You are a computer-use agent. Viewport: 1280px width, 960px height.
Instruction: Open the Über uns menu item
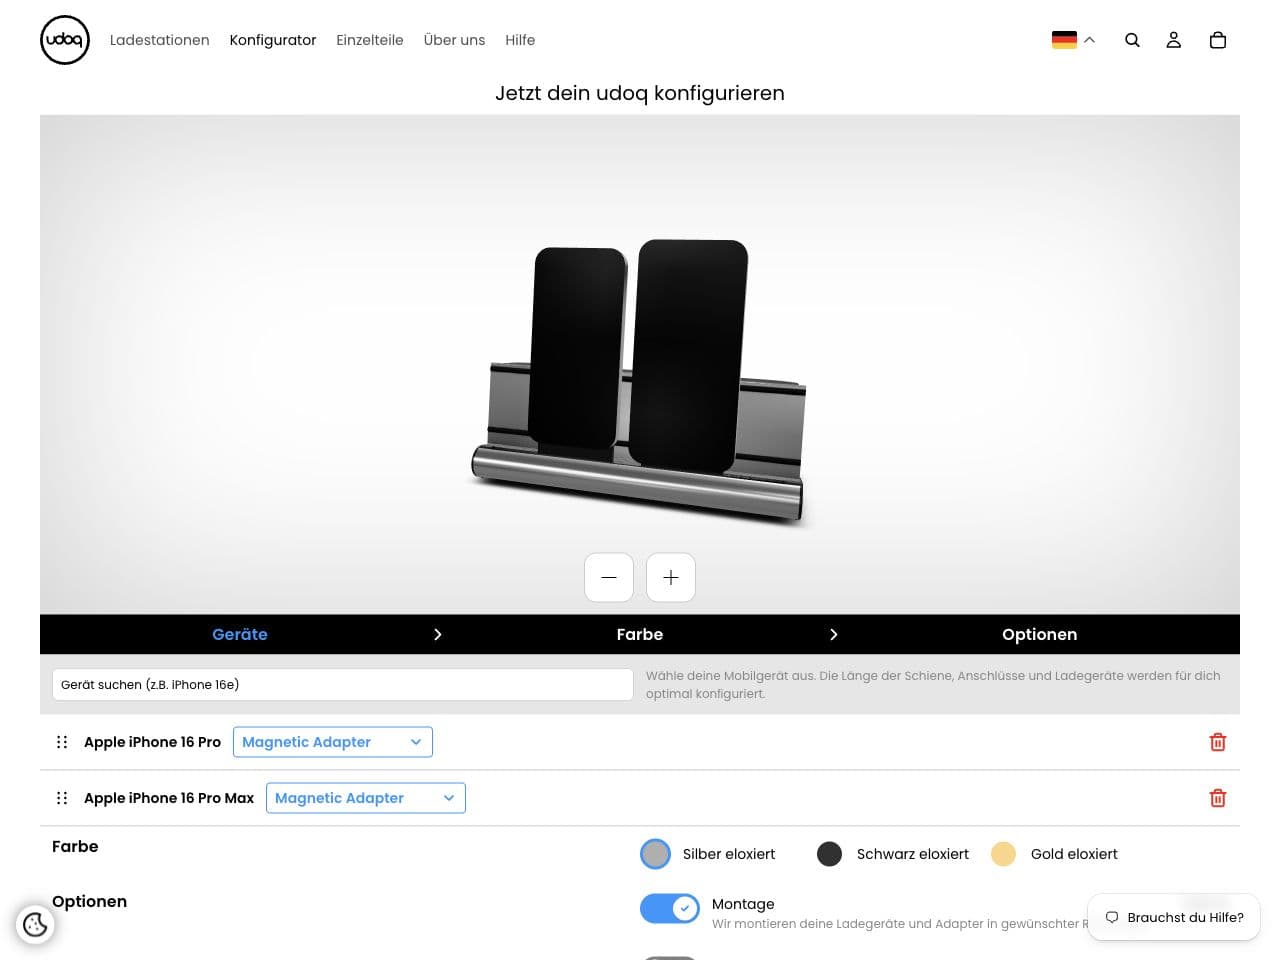(x=454, y=40)
